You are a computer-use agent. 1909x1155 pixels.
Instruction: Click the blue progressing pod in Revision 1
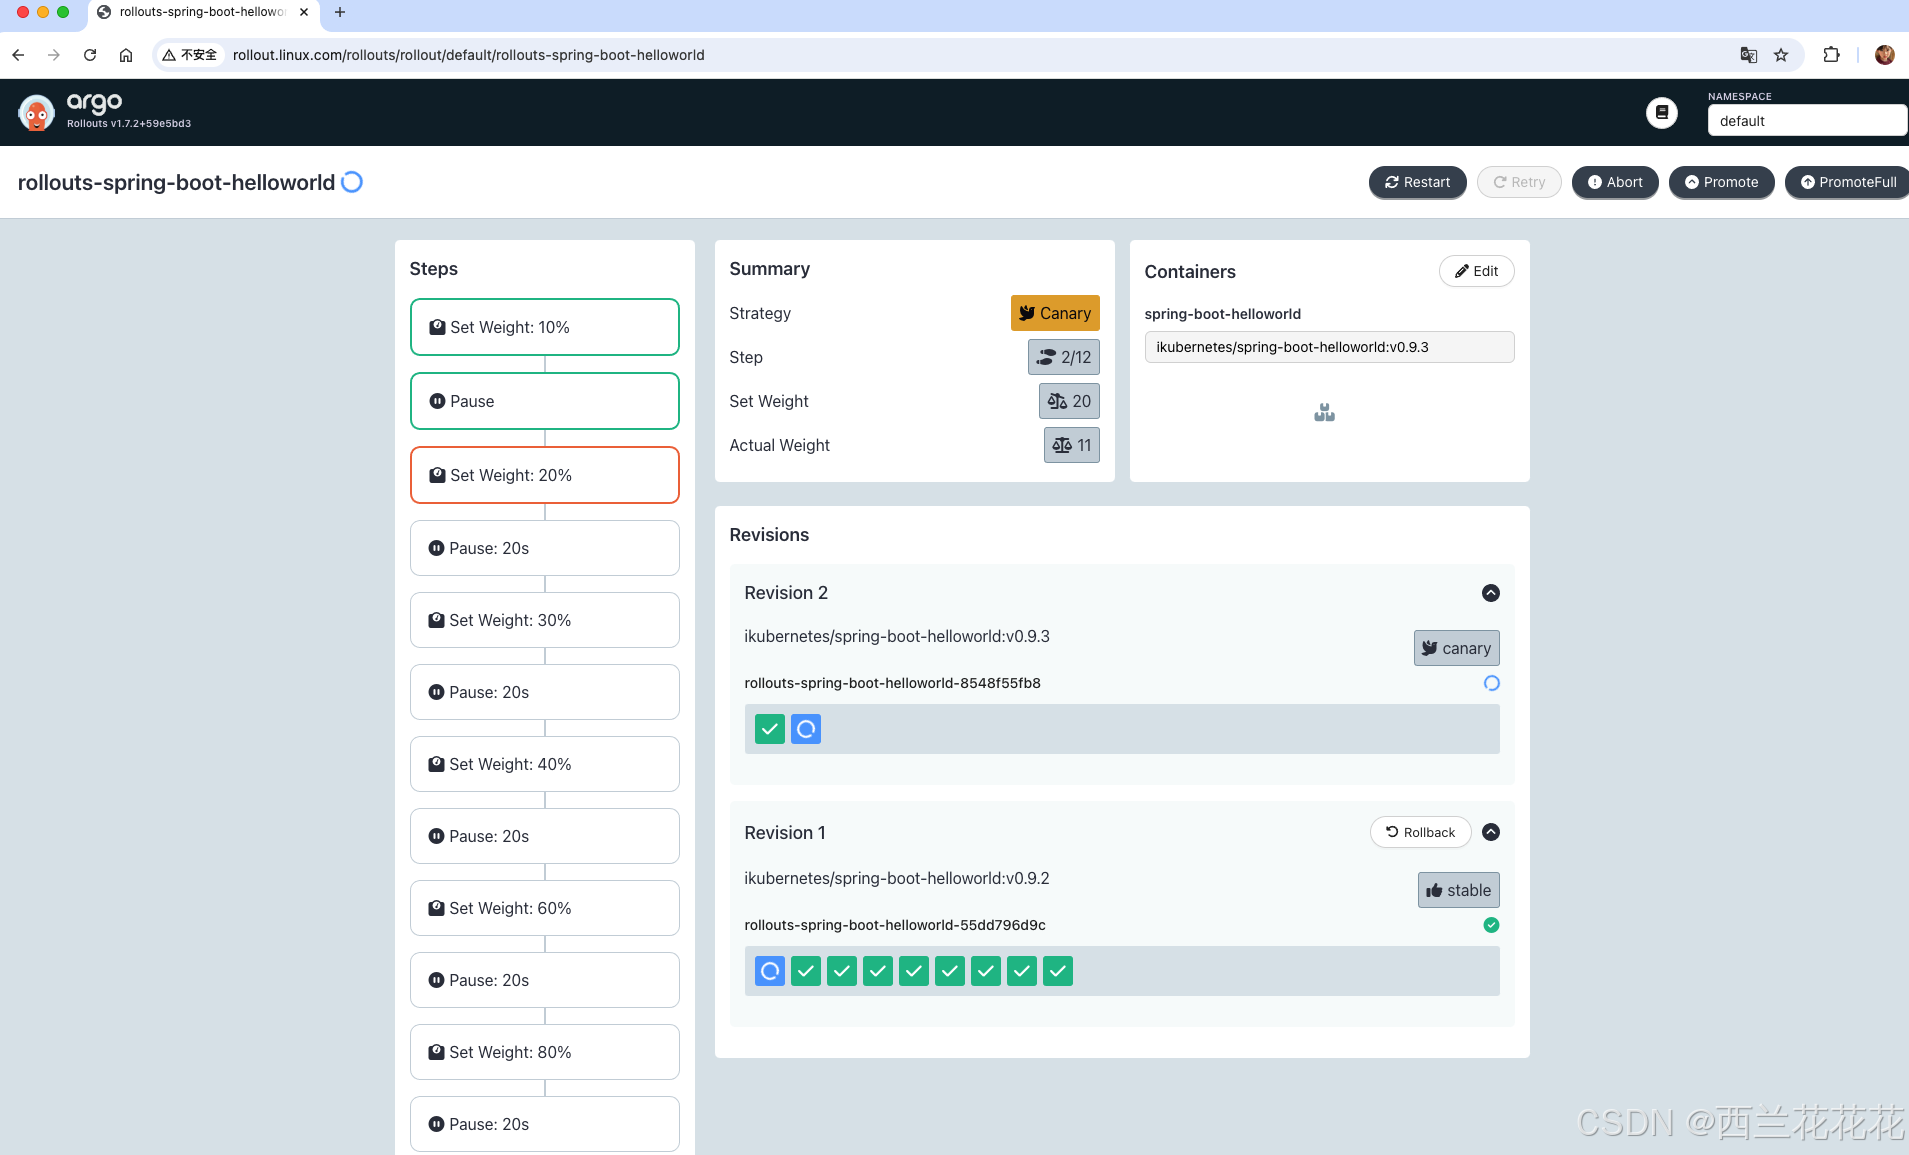pyautogui.click(x=770, y=971)
